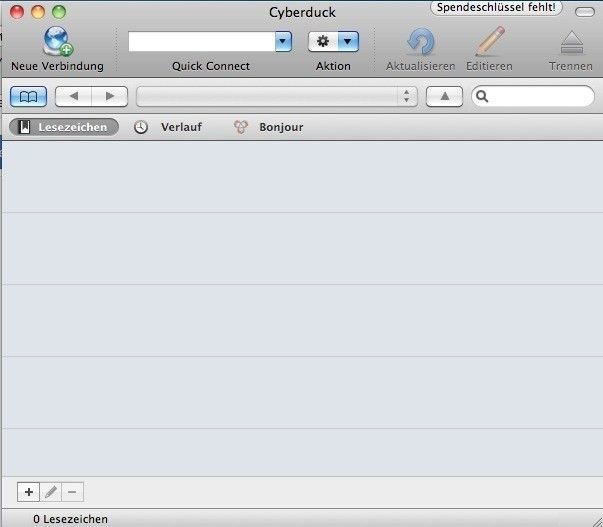Switch to the Bonjour tab
The width and height of the screenshot is (603, 527).
(268, 127)
